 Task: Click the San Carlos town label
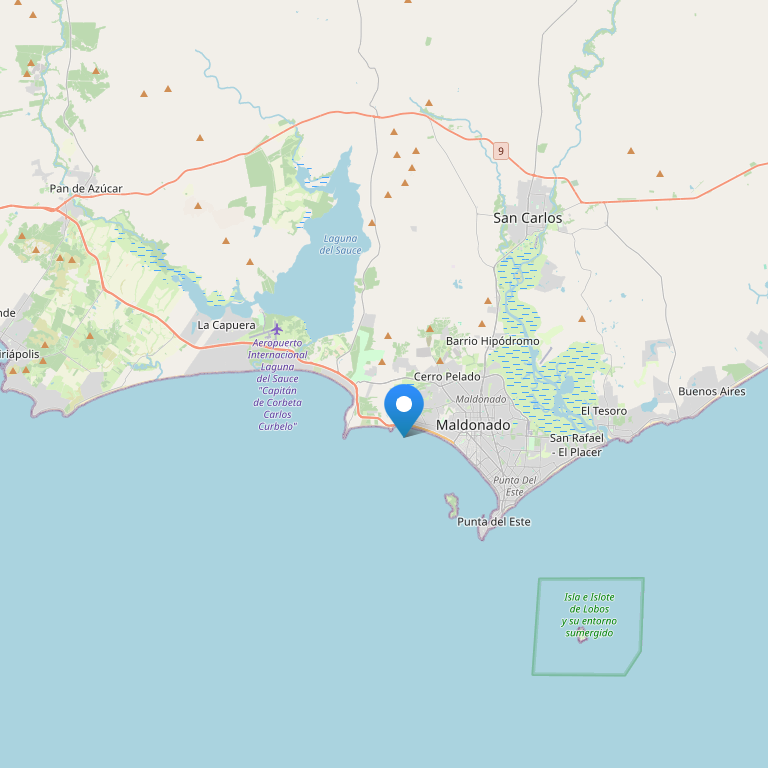pyautogui.click(x=528, y=218)
